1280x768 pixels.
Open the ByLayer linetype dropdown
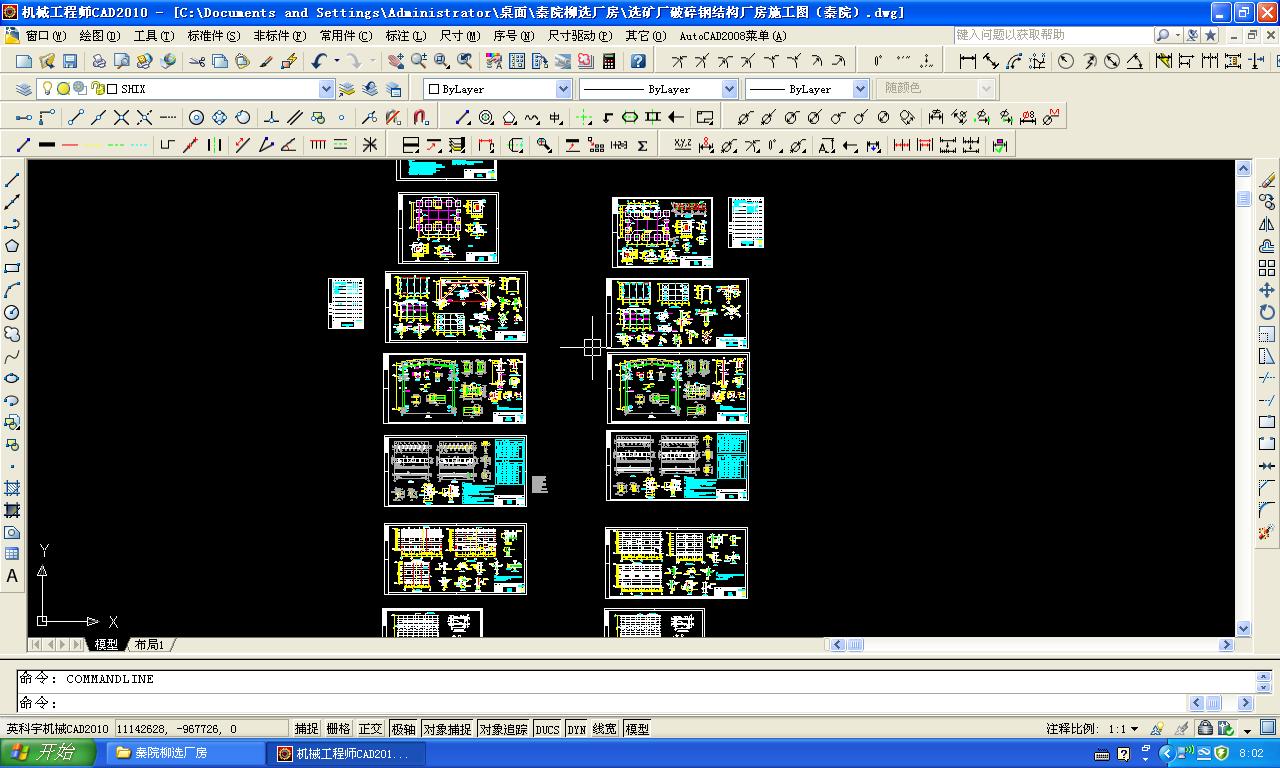point(729,89)
